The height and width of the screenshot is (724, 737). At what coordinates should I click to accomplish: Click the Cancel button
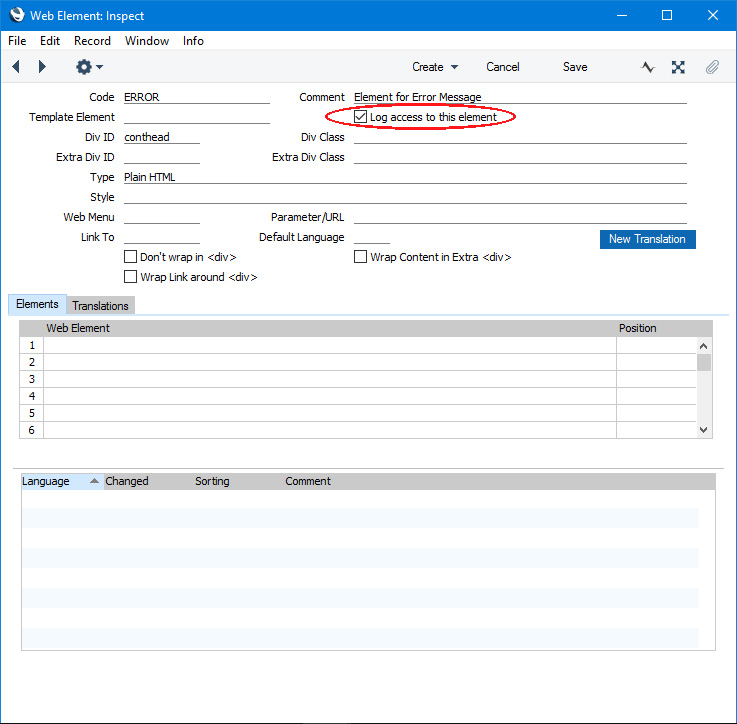point(502,67)
